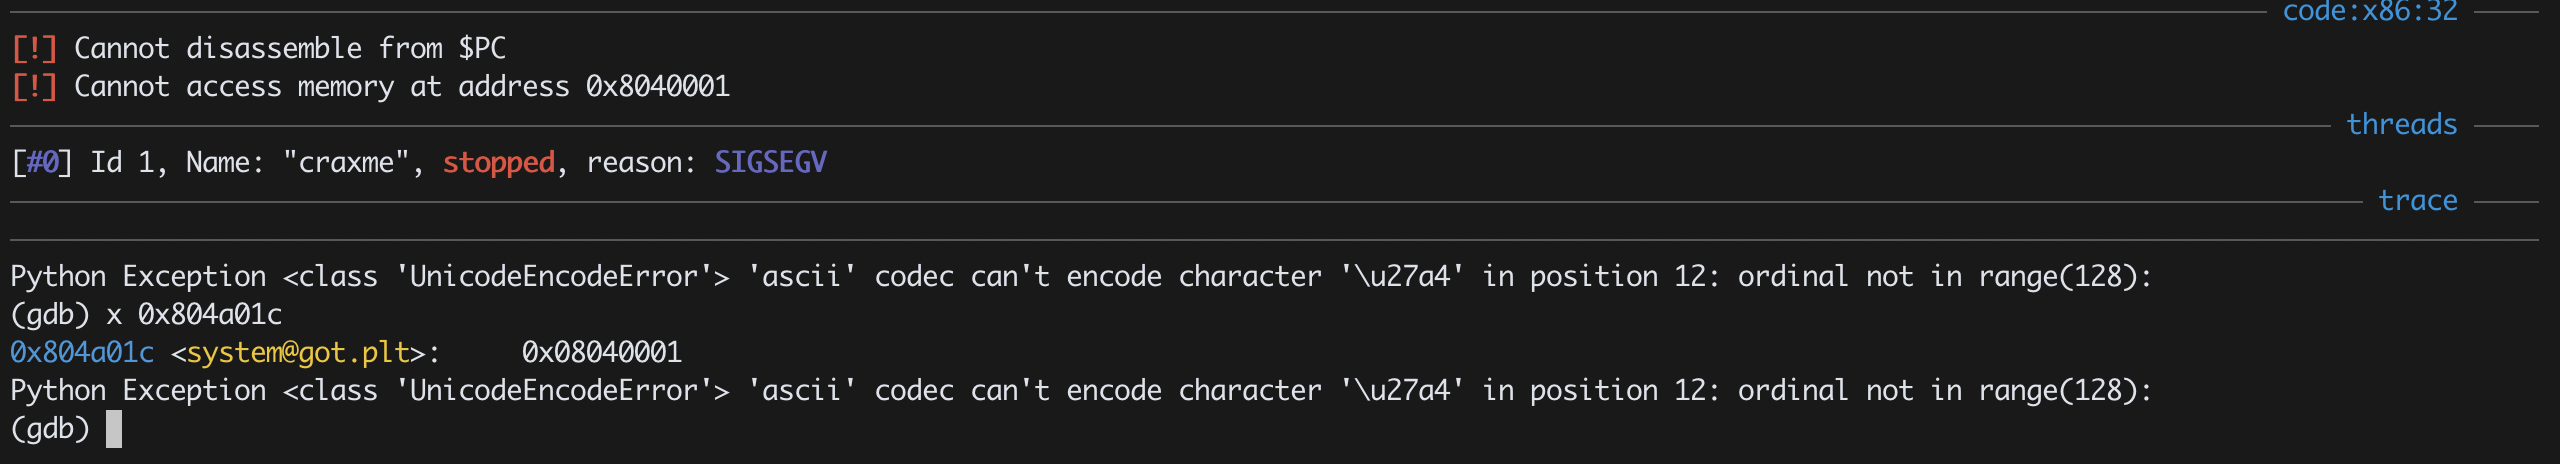Viewport: 2560px width, 464px height.
Task: Click the blue address 0x804a01c
Action: click(x=82, y=352)
